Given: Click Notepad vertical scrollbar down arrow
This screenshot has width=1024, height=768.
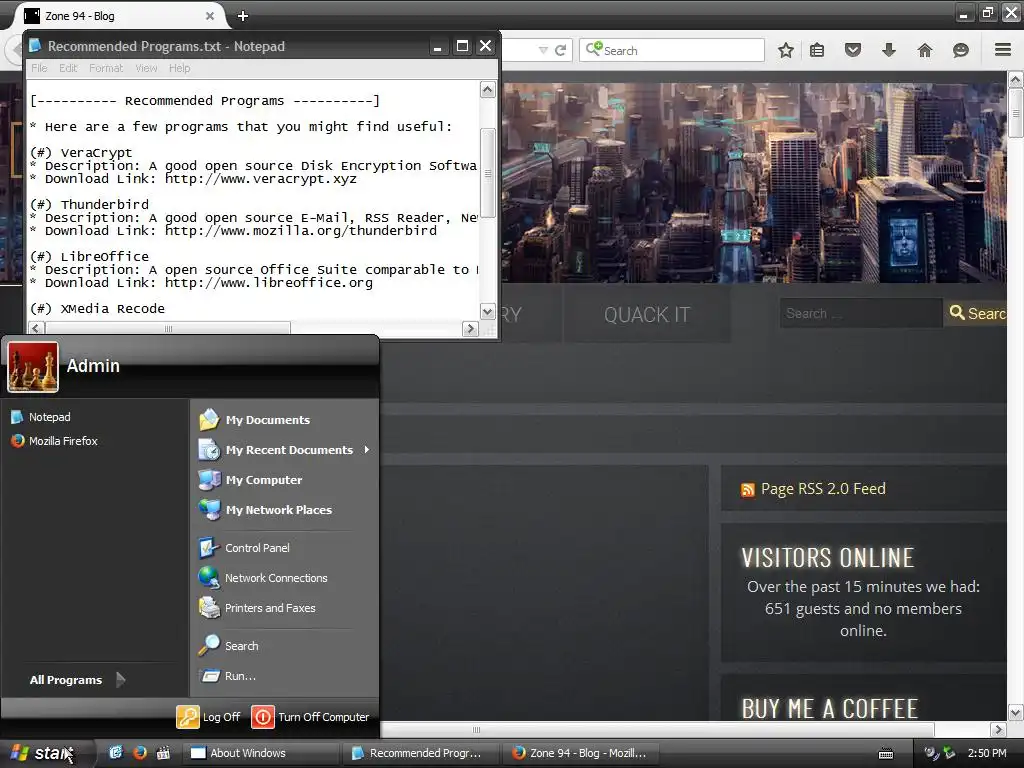Looking at the screenshot, I should pos(488,312).
